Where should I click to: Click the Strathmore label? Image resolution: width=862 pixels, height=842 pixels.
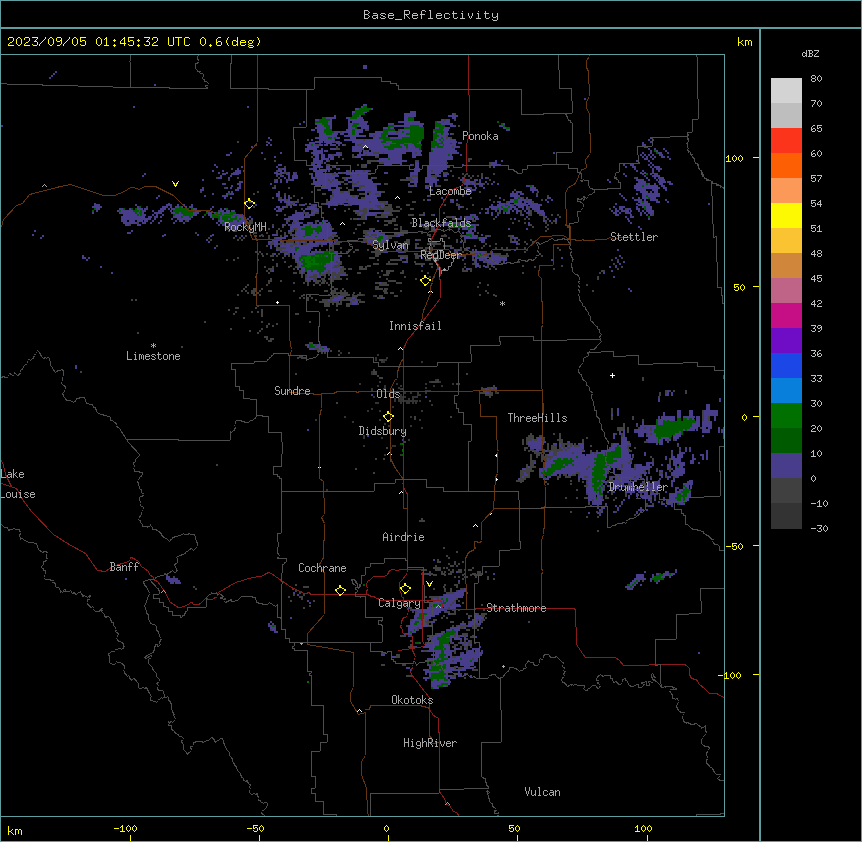[x=516, y=608]
